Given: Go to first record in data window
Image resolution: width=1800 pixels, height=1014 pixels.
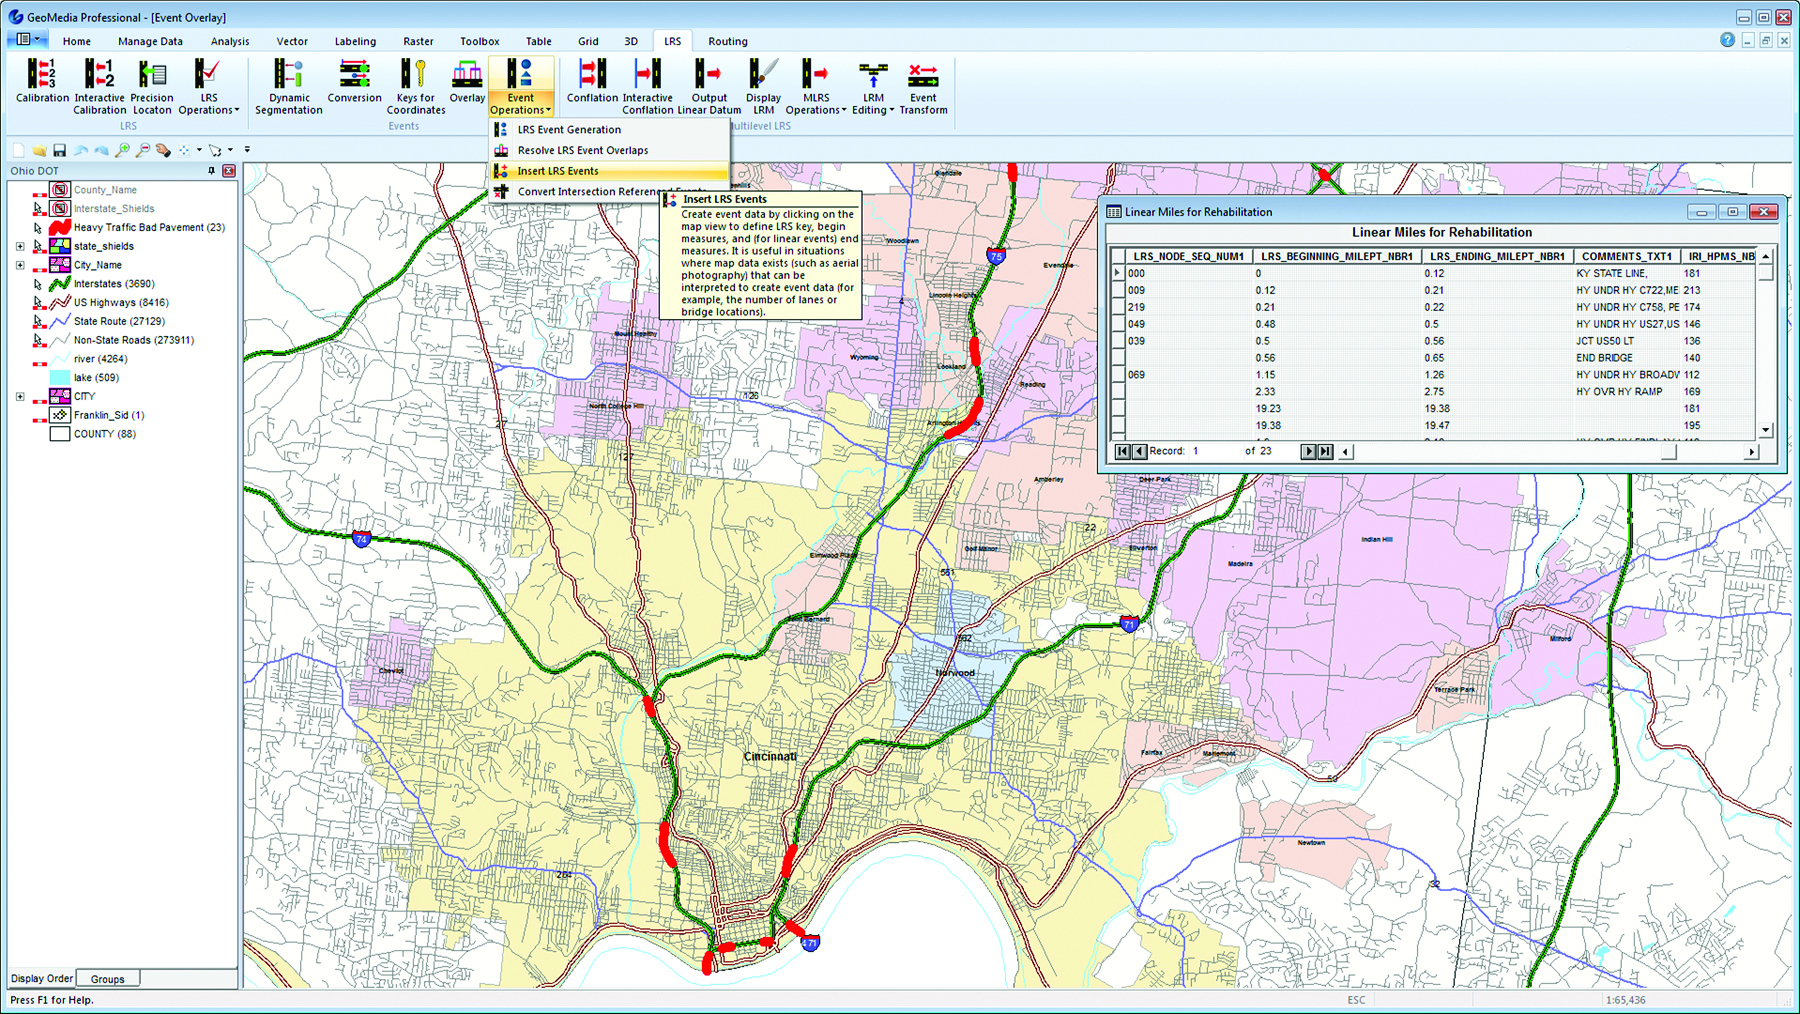Looking at the screenshot, I should coord(1123,451).
